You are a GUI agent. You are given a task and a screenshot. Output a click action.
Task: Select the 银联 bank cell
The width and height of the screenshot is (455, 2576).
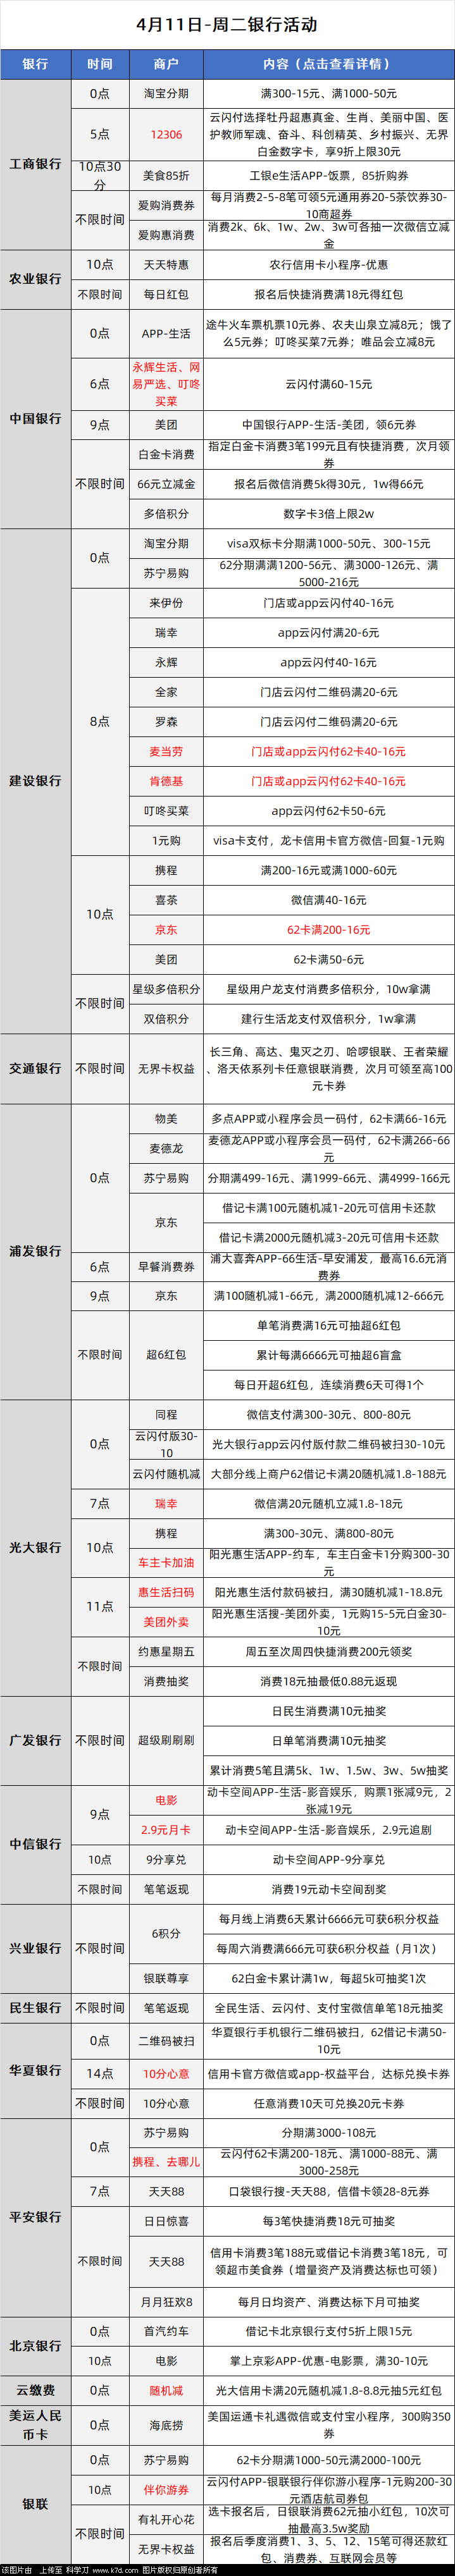(x=35, y=2504)
